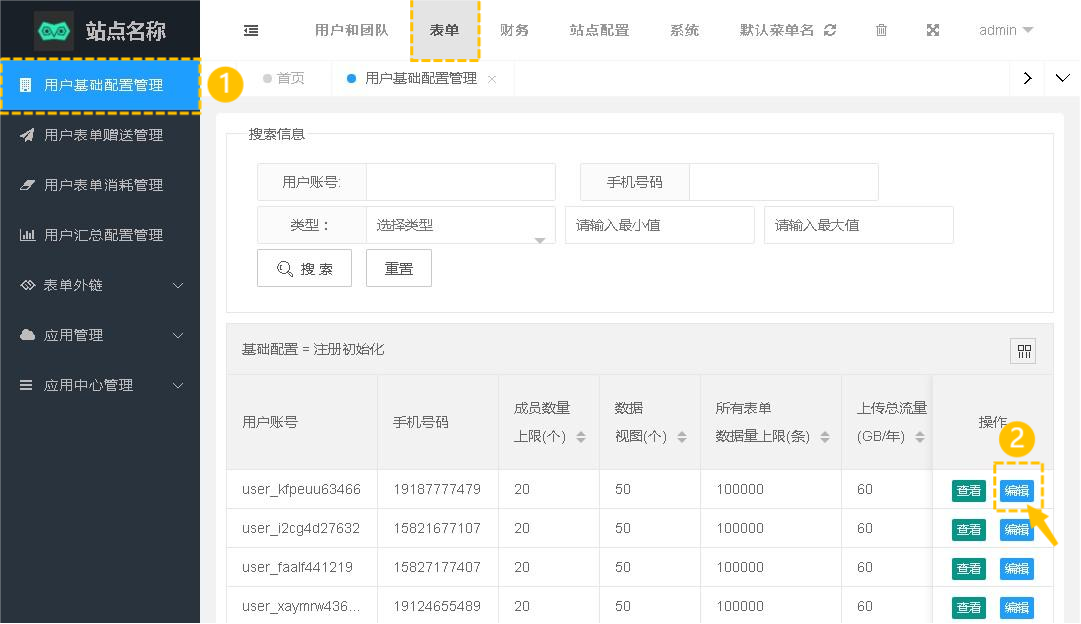Screen dimensions: 1081x624
Task: Switch to the 财务 top menu
Action: point(514,30)
